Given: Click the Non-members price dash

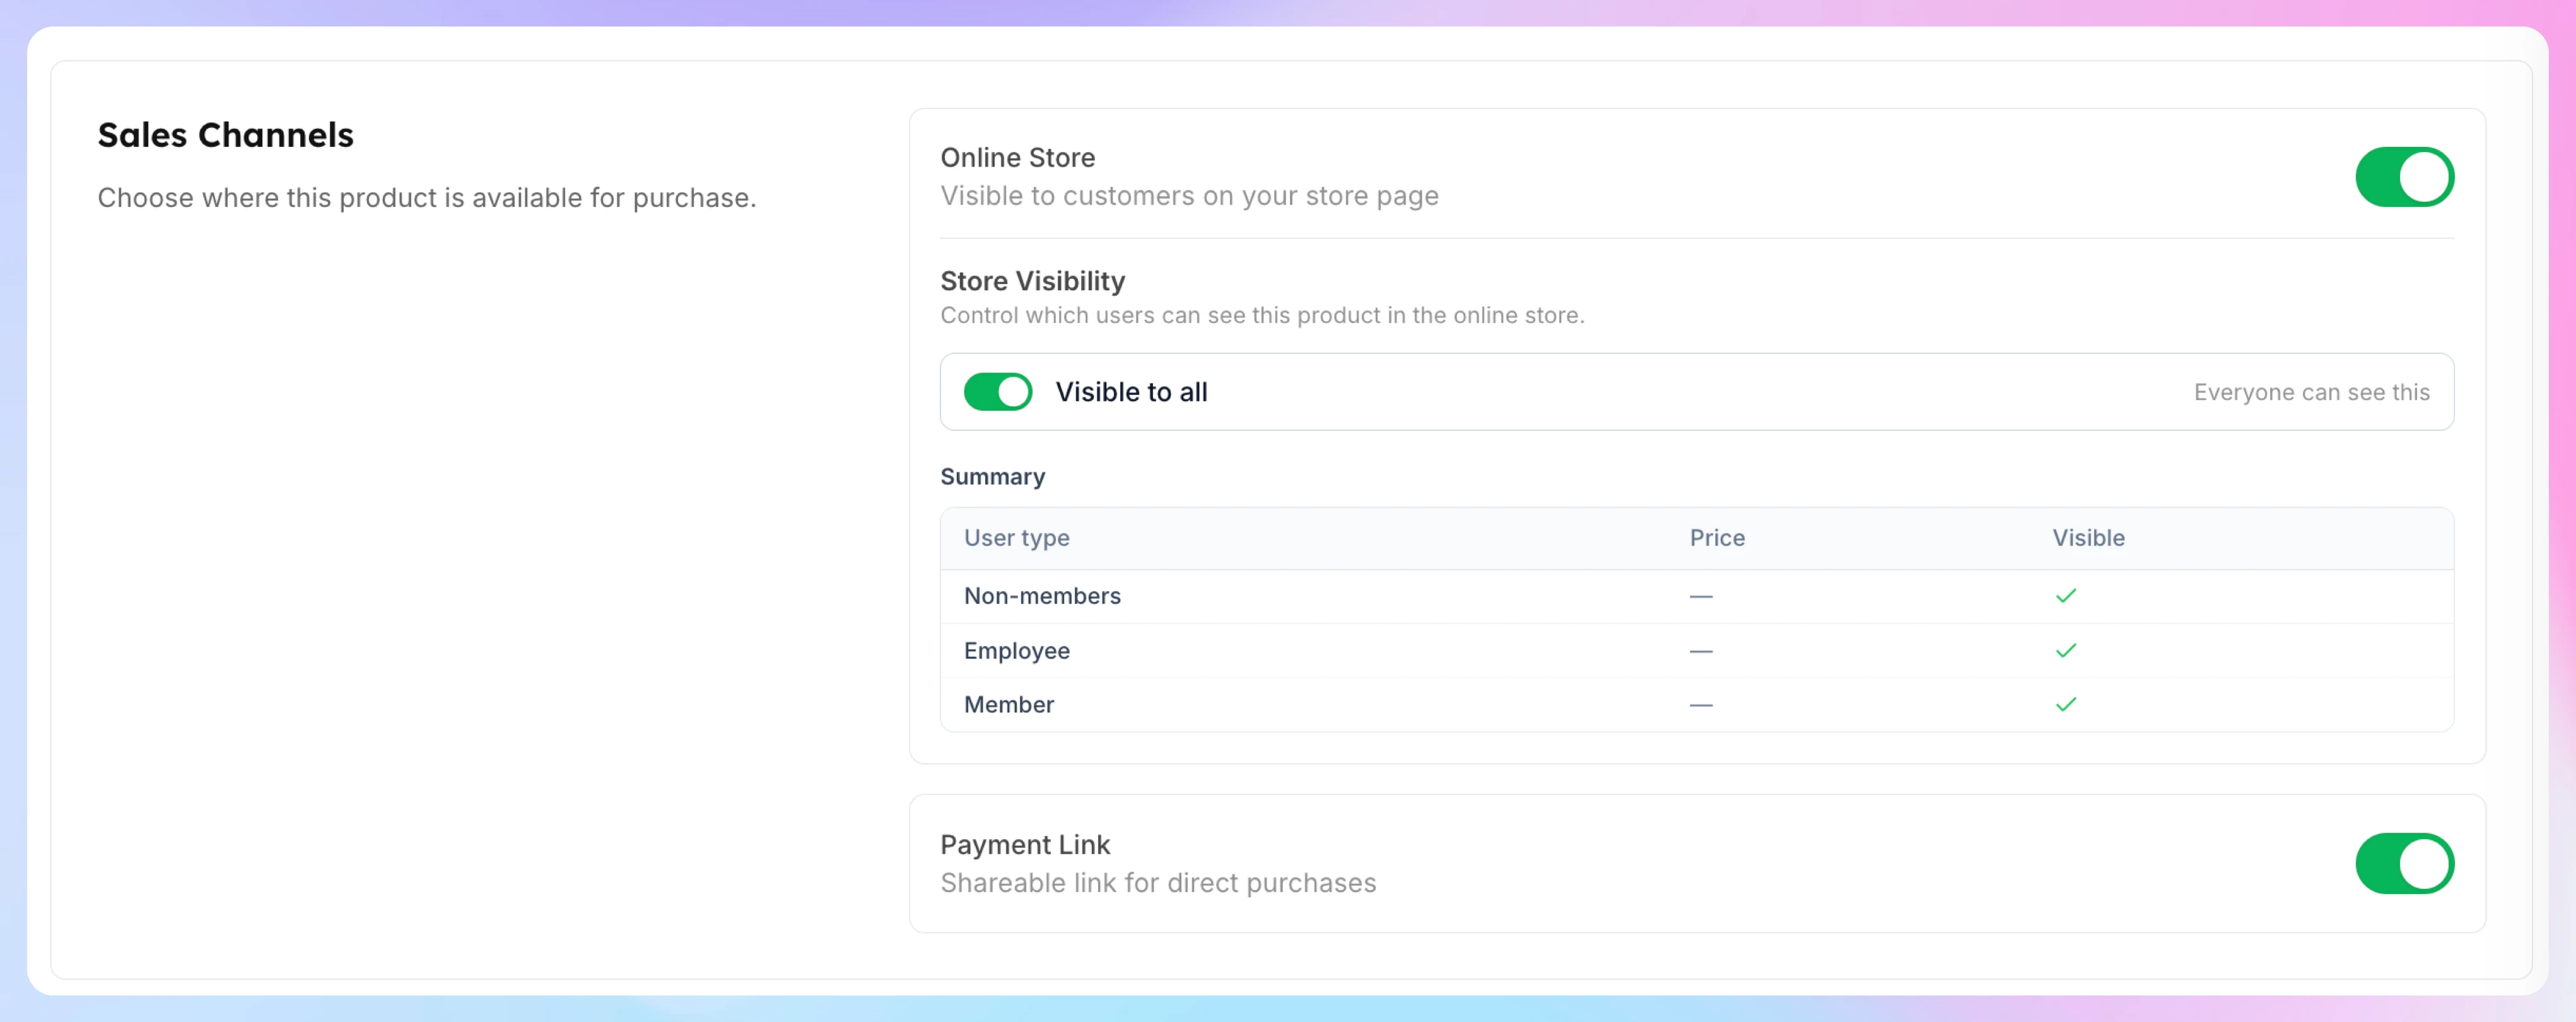Looking at the screenshot, I should tap(1700, 596).
